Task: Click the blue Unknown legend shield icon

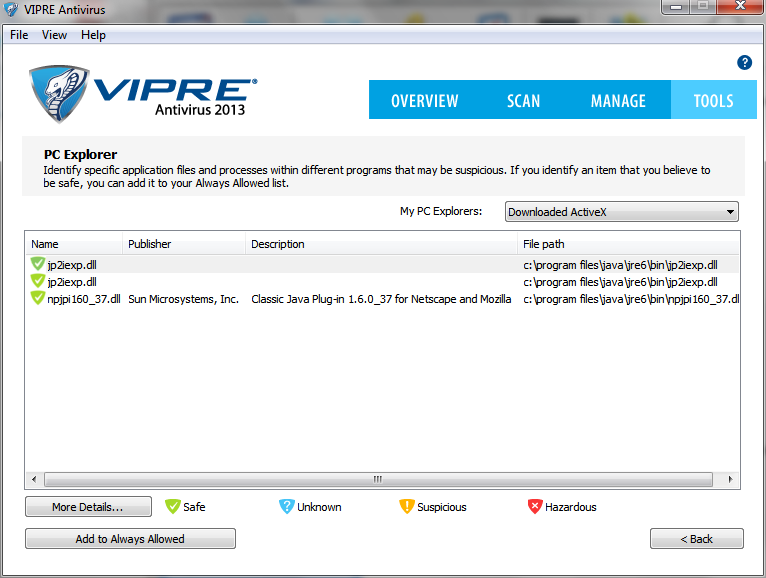Action: [x=286, y=507]
